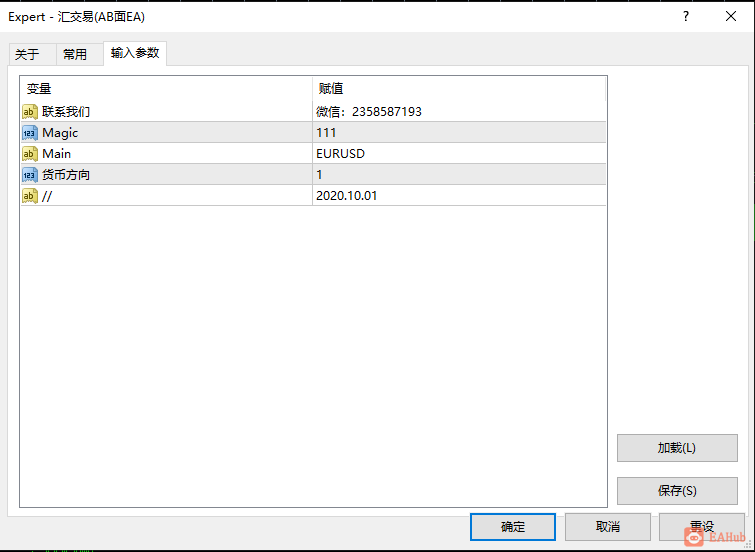Image resolution: width=755 pixels, height=552 pixels.
Task: Confirm with the 确定 button
Action: pos(513,526)
